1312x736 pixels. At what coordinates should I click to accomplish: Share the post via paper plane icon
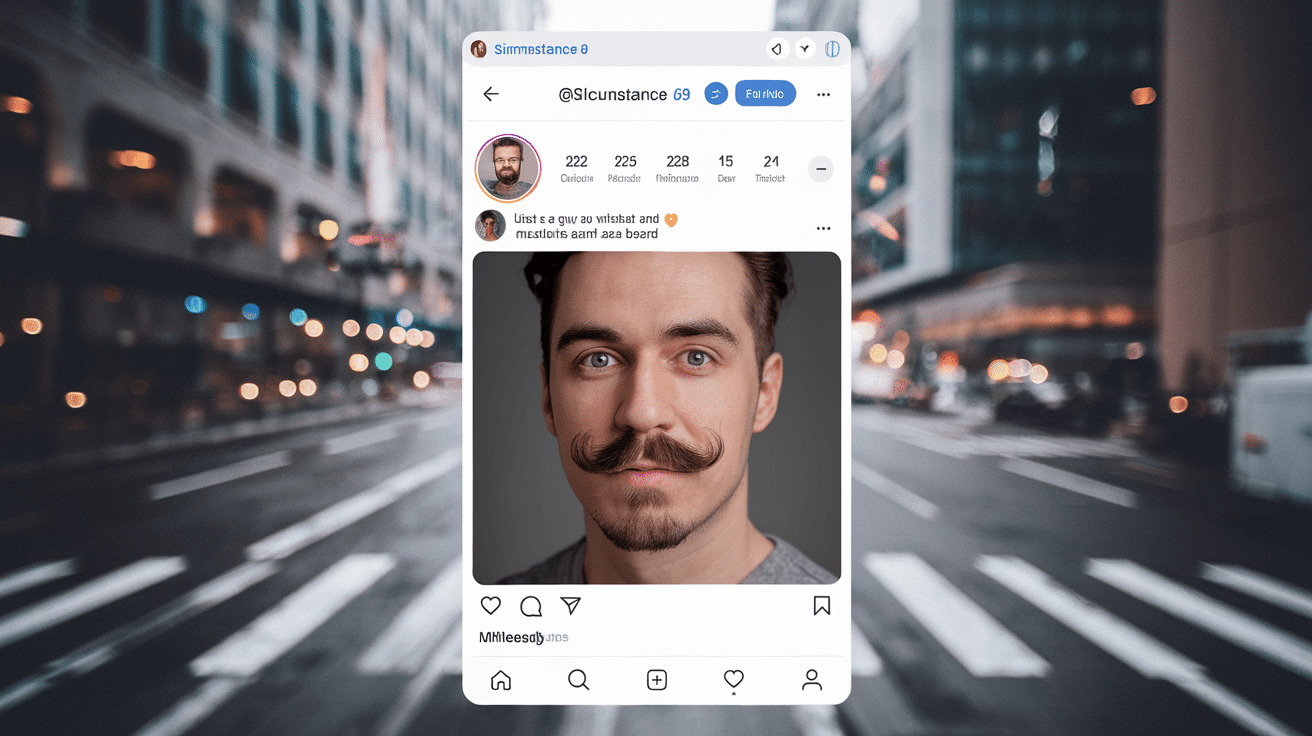(x=570, y=606)
